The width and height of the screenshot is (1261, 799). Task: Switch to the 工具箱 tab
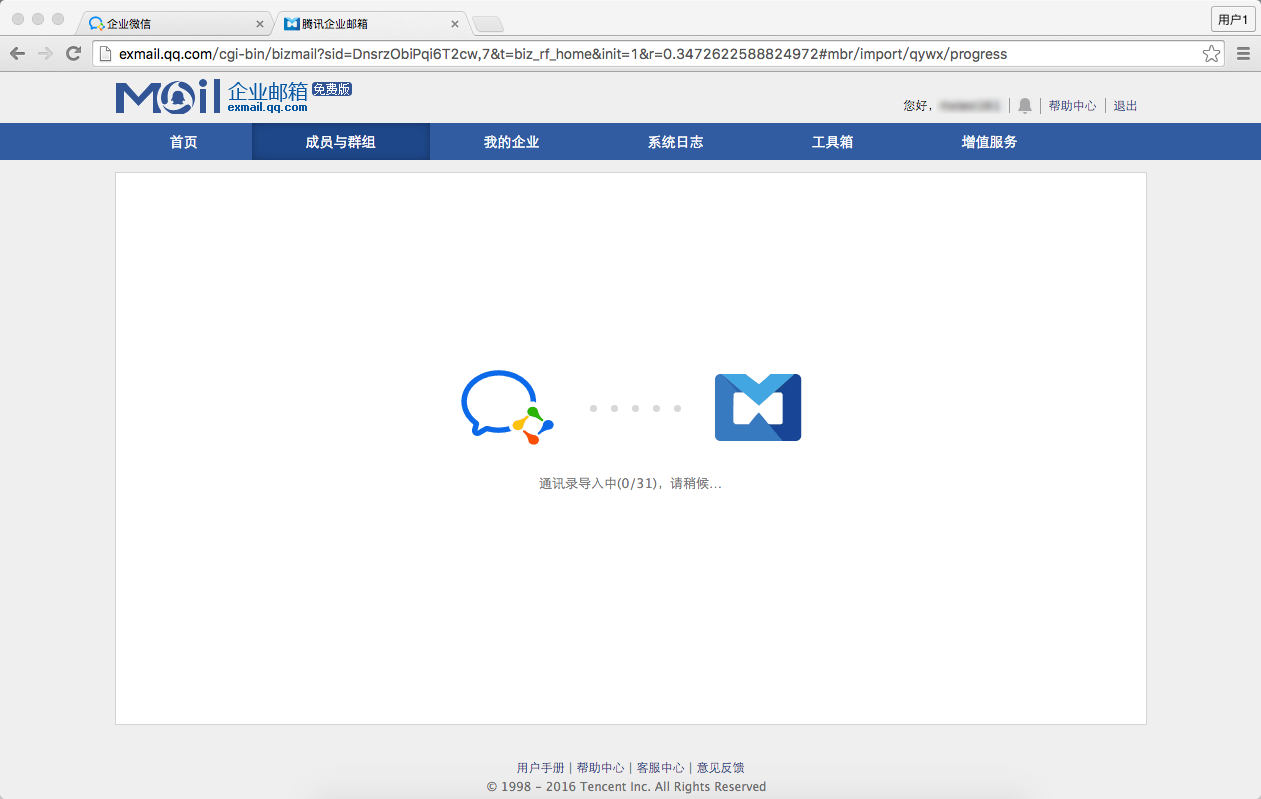[x=832, y=142]
